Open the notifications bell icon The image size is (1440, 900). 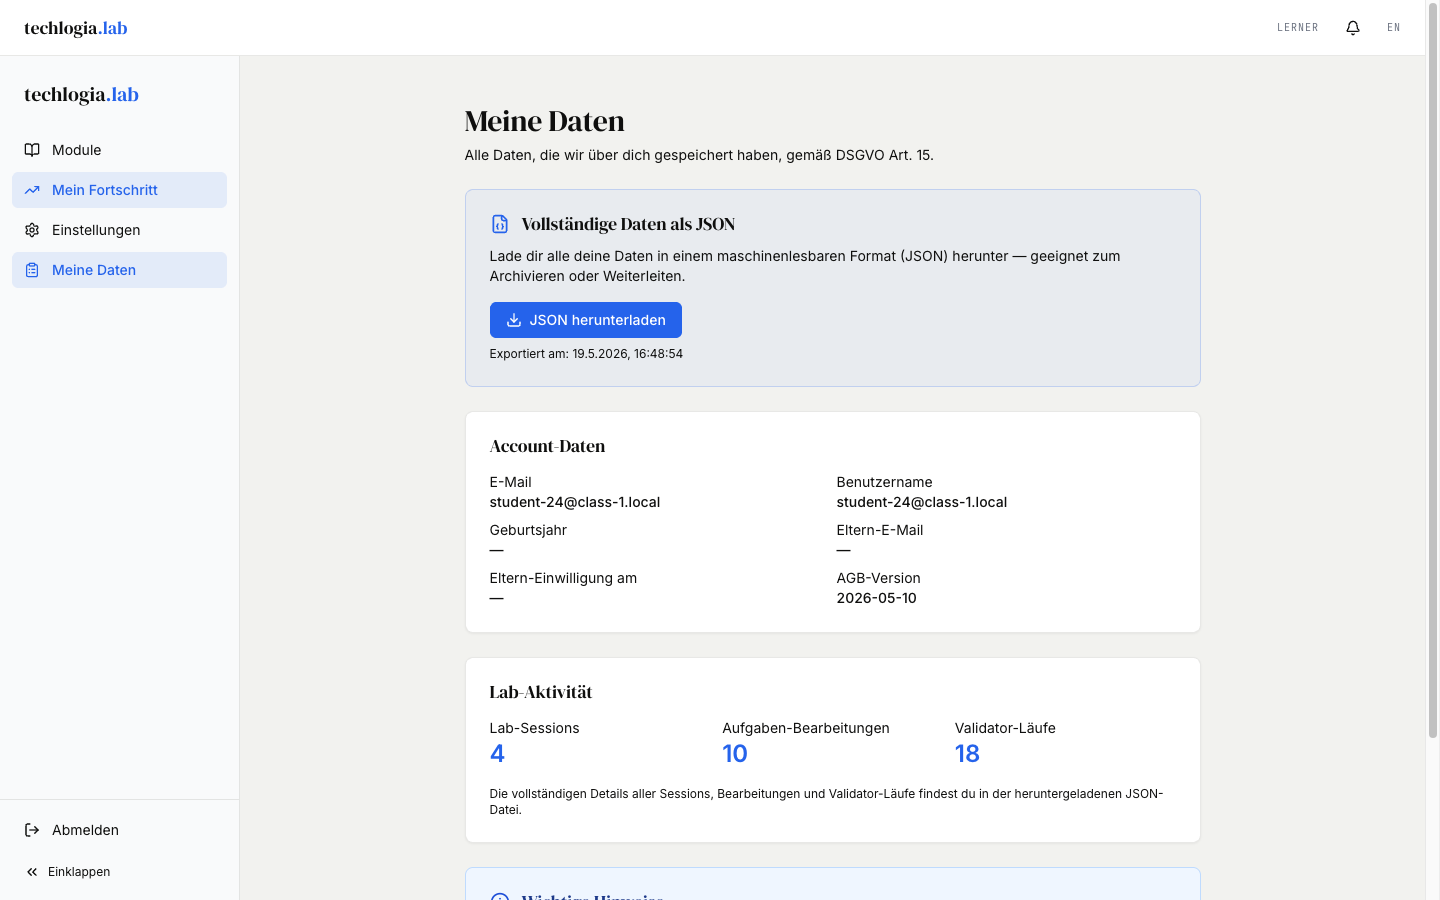click(x=1353, y=28)
